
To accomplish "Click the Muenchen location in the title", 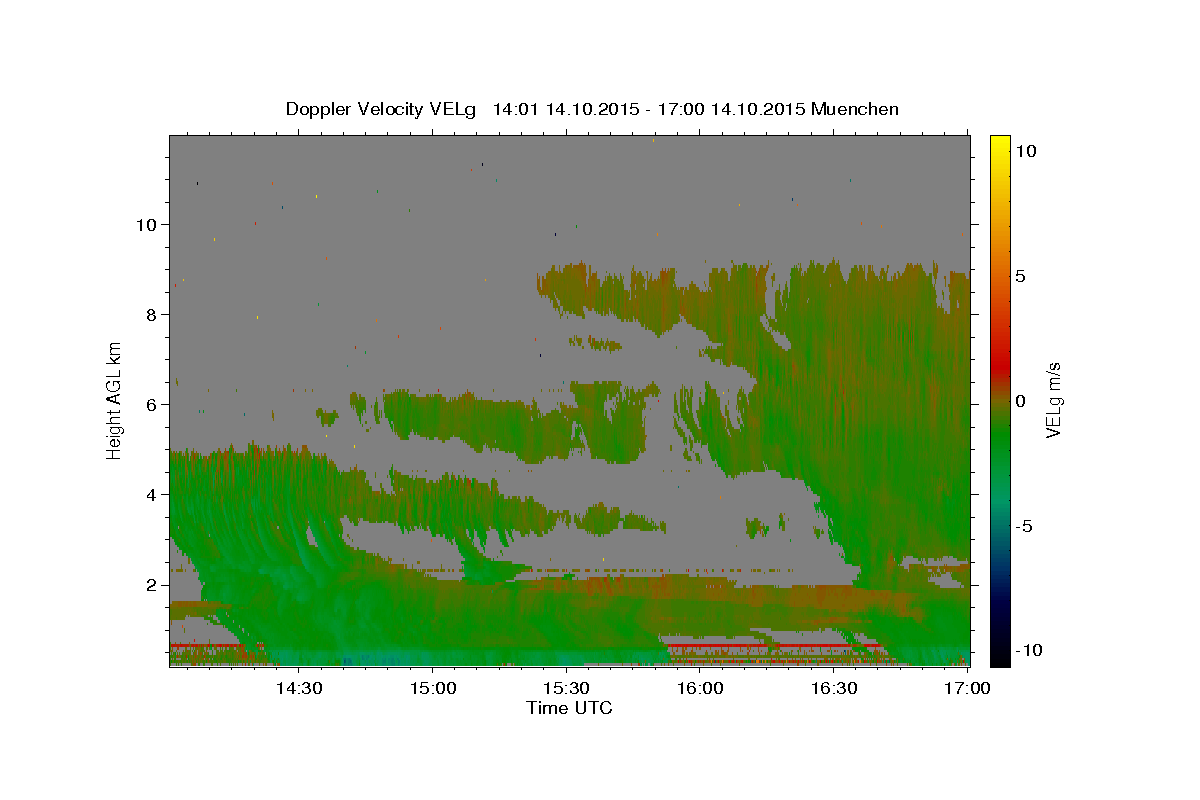I will coord(855,109).
